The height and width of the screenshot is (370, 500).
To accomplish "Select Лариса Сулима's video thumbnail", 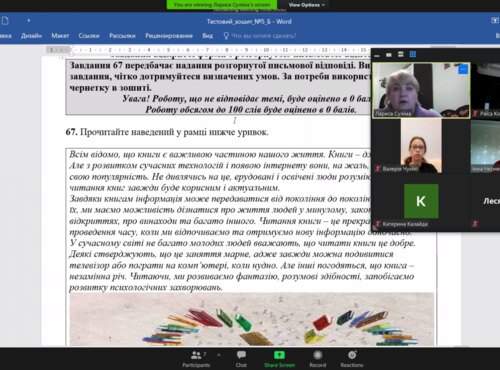I will (x=421, y=90).
